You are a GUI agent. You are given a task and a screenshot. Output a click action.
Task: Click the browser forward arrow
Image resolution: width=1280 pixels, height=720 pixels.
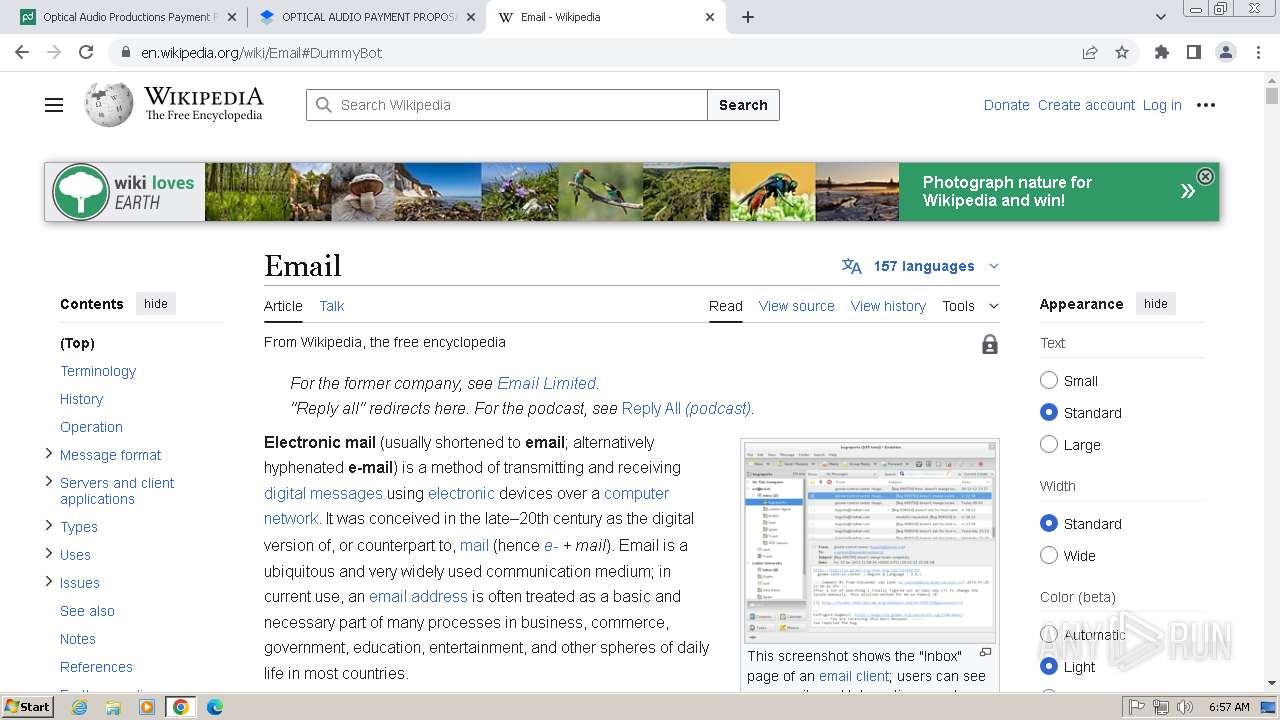[x=54, y=52]
